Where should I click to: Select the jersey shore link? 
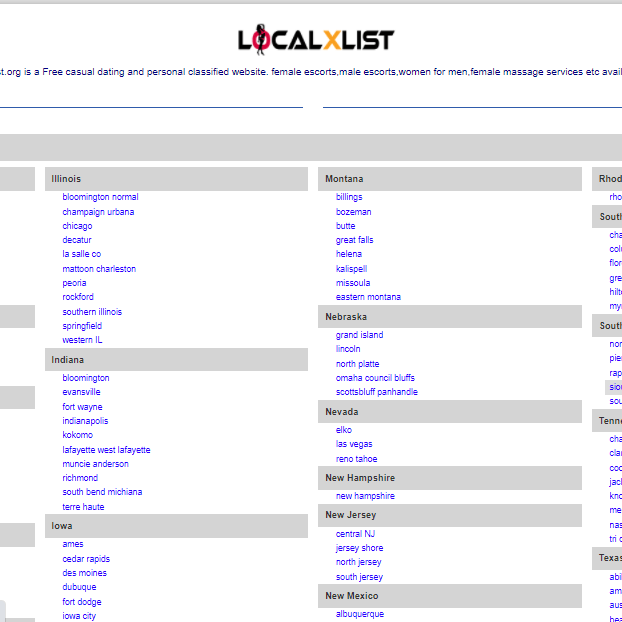359,548
